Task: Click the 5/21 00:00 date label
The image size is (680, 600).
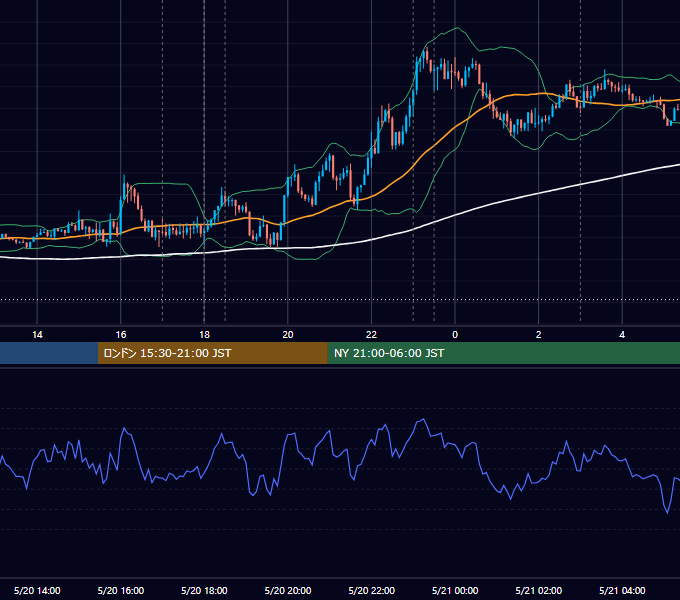Action: [x=455, y=590]
